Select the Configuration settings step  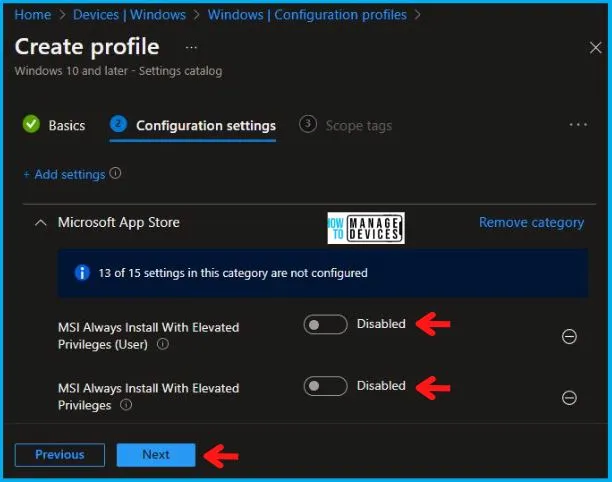(x=193, y=126)
